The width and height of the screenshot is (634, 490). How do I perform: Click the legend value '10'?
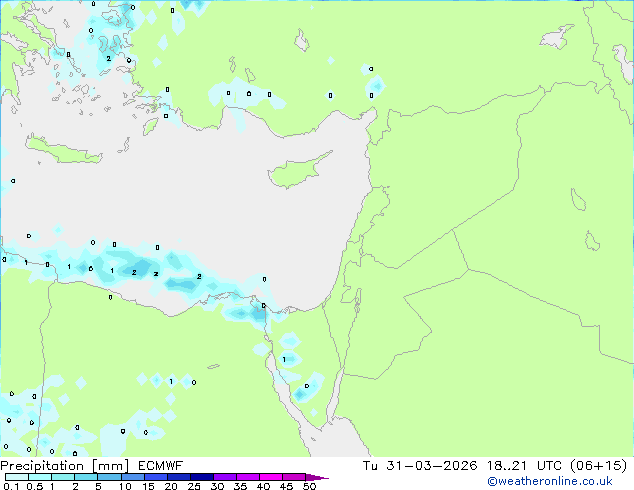125,486
